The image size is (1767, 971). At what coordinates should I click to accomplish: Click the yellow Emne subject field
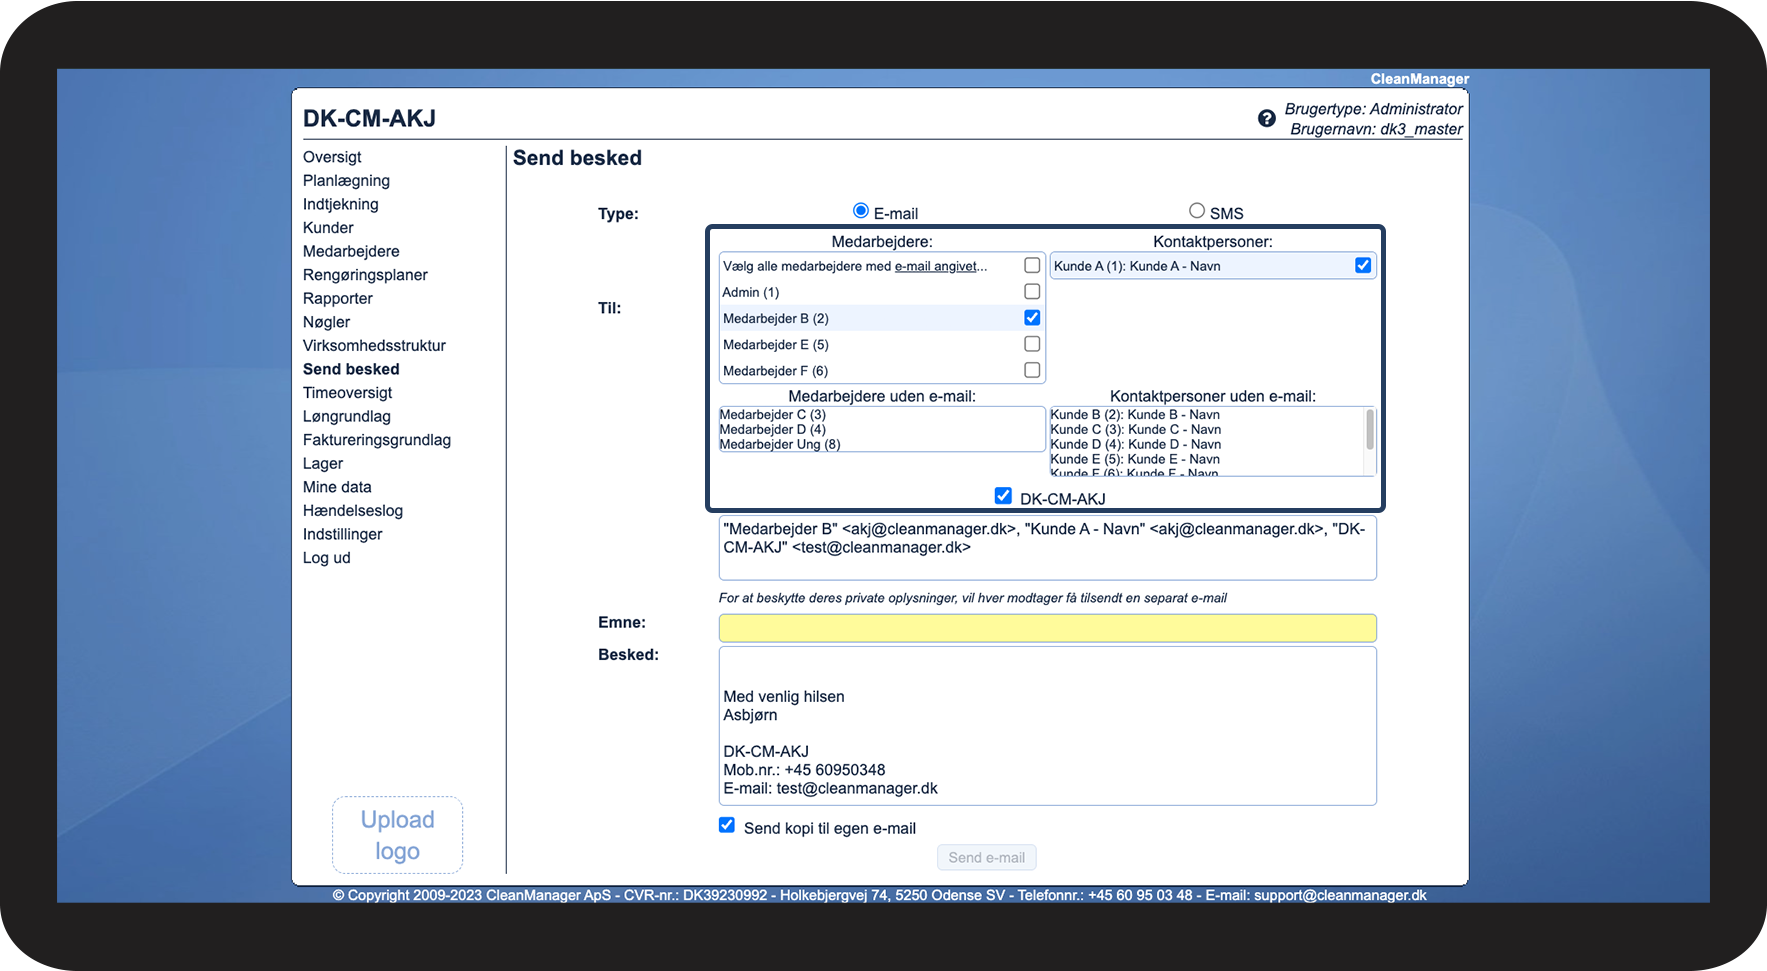click(1047, 628)
